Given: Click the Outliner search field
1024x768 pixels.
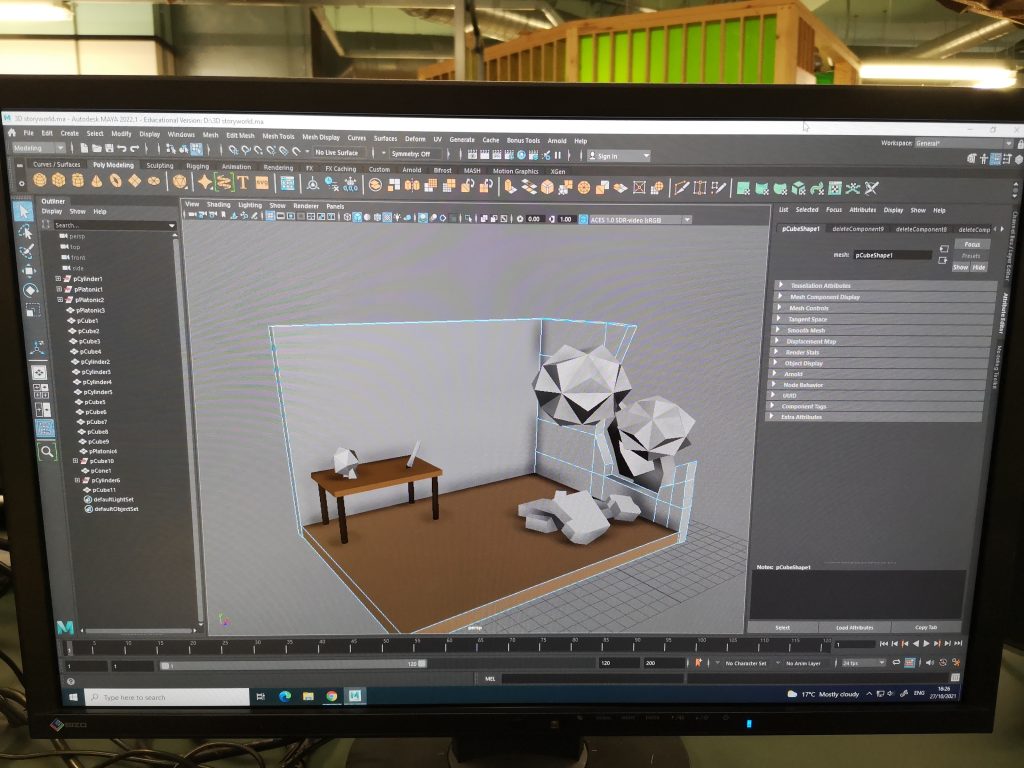Looking at the screenshot, I should [x=114, y=225].
